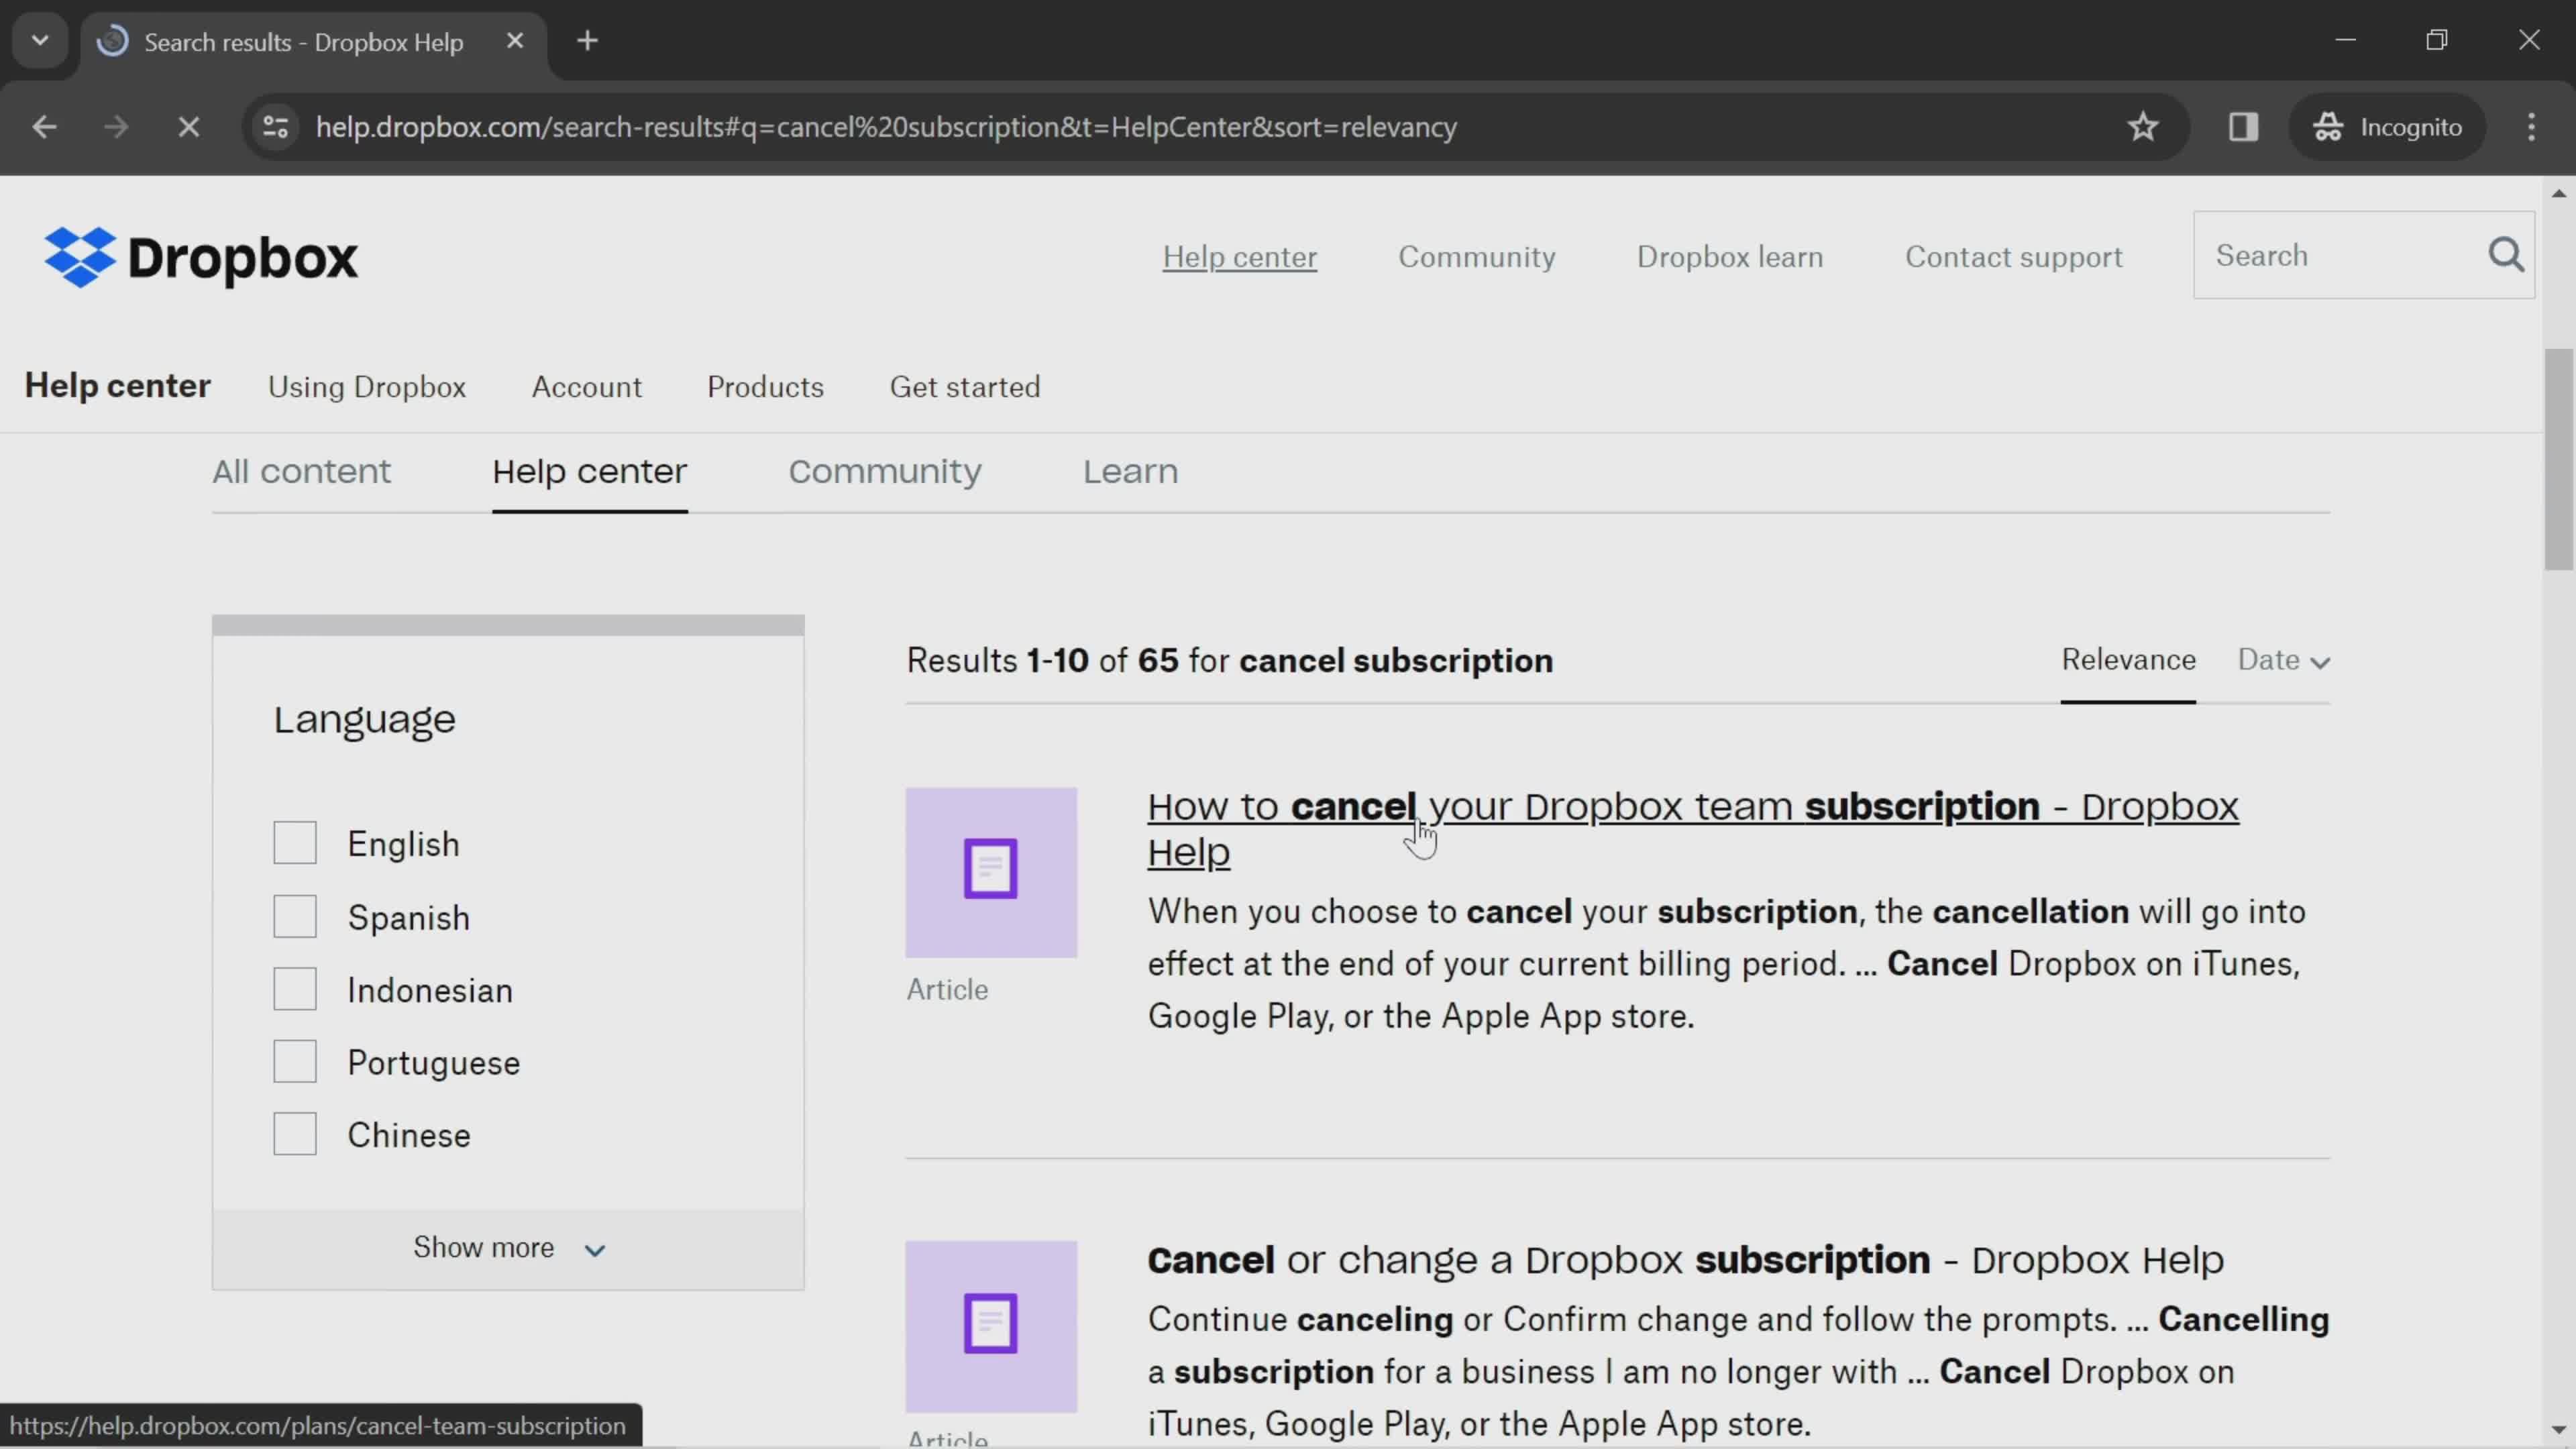Check the Portuguese language checkbox
The height and width of the screenshot is (1449, 2576).
pyautogui.click(x=295, y=1061)
